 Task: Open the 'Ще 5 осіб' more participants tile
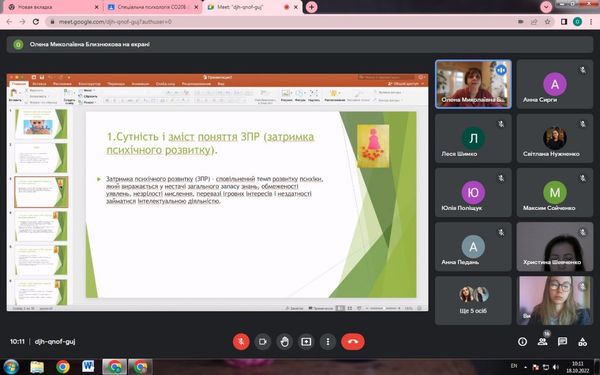473,301
